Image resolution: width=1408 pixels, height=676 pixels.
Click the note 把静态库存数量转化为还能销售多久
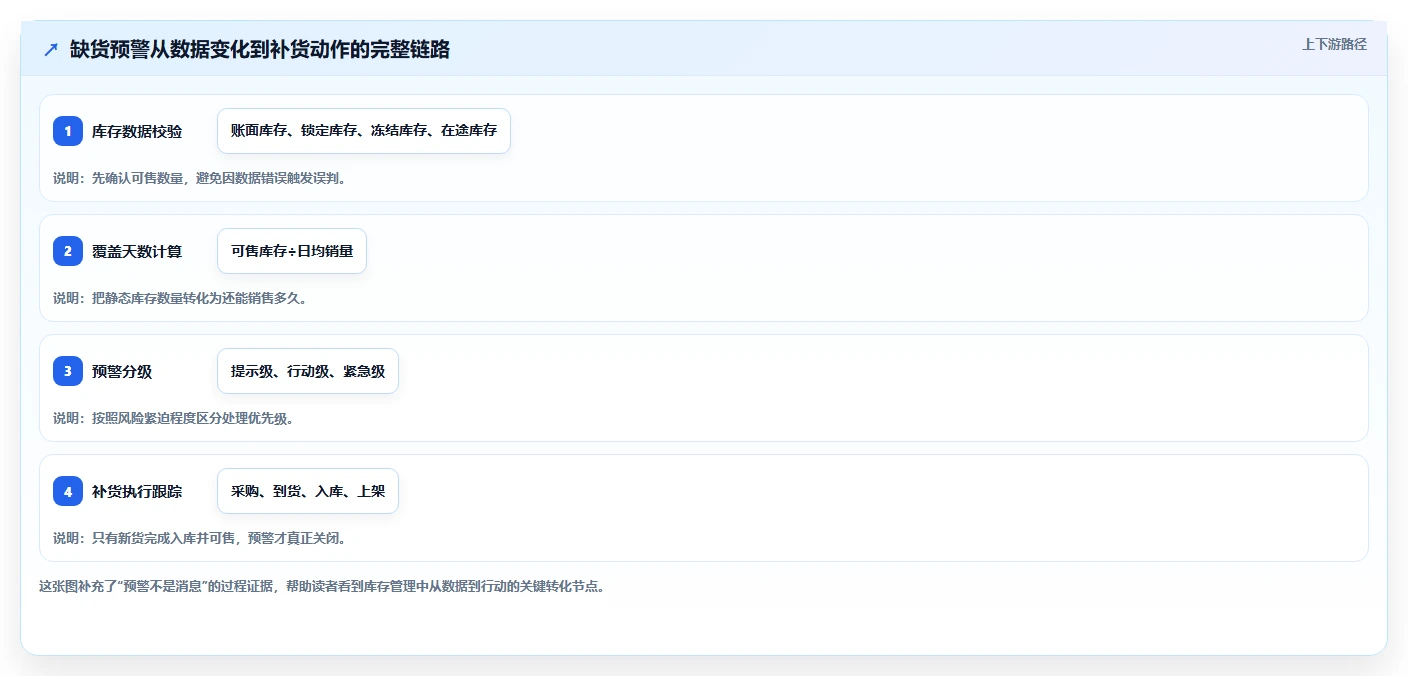pos(180,298)
